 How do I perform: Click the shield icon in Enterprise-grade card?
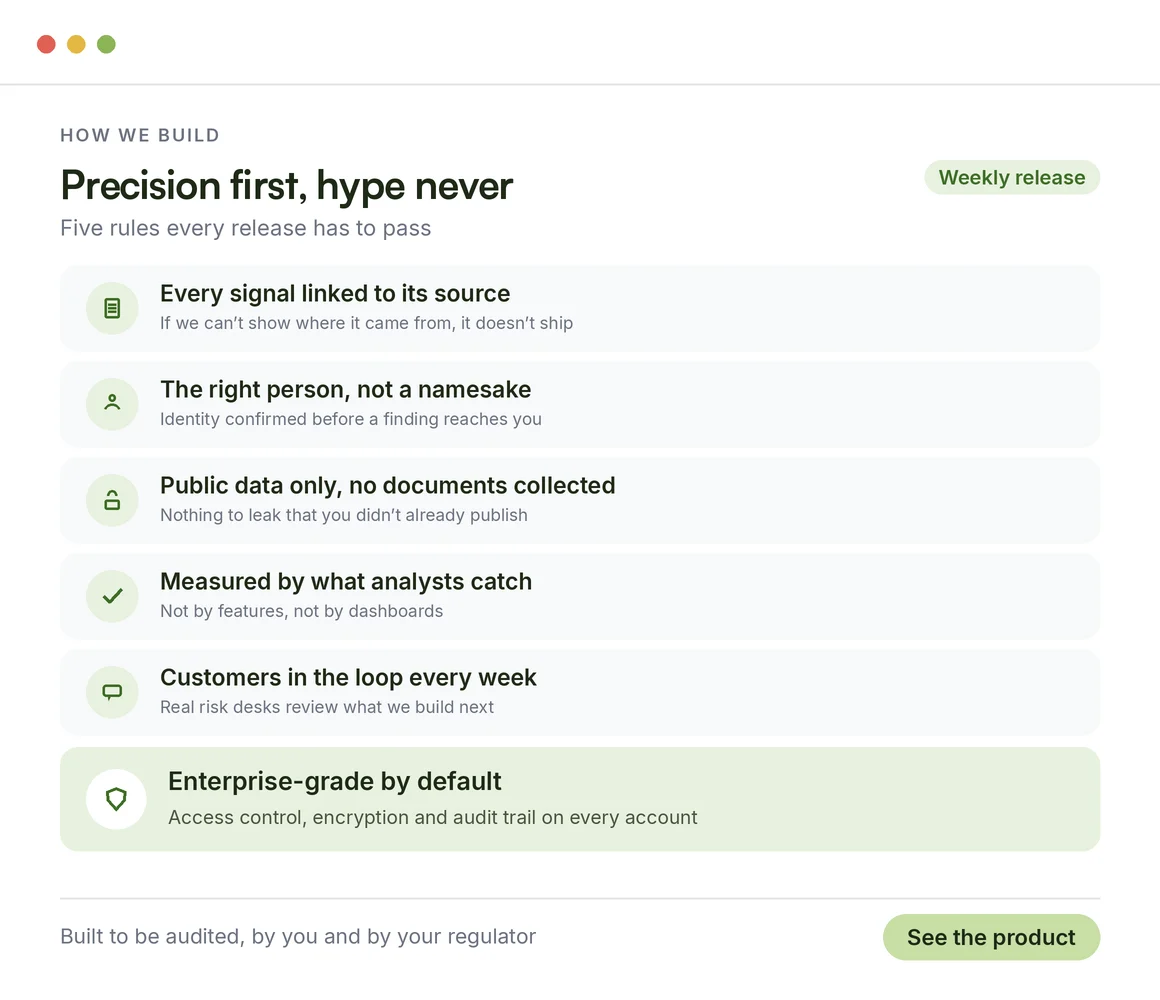(116, 799)
